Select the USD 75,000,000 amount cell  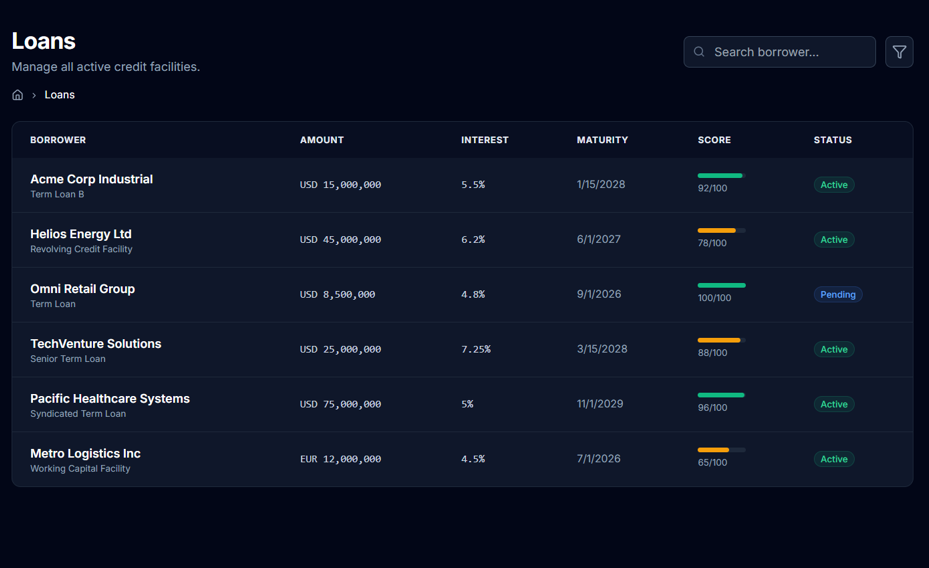340,404
